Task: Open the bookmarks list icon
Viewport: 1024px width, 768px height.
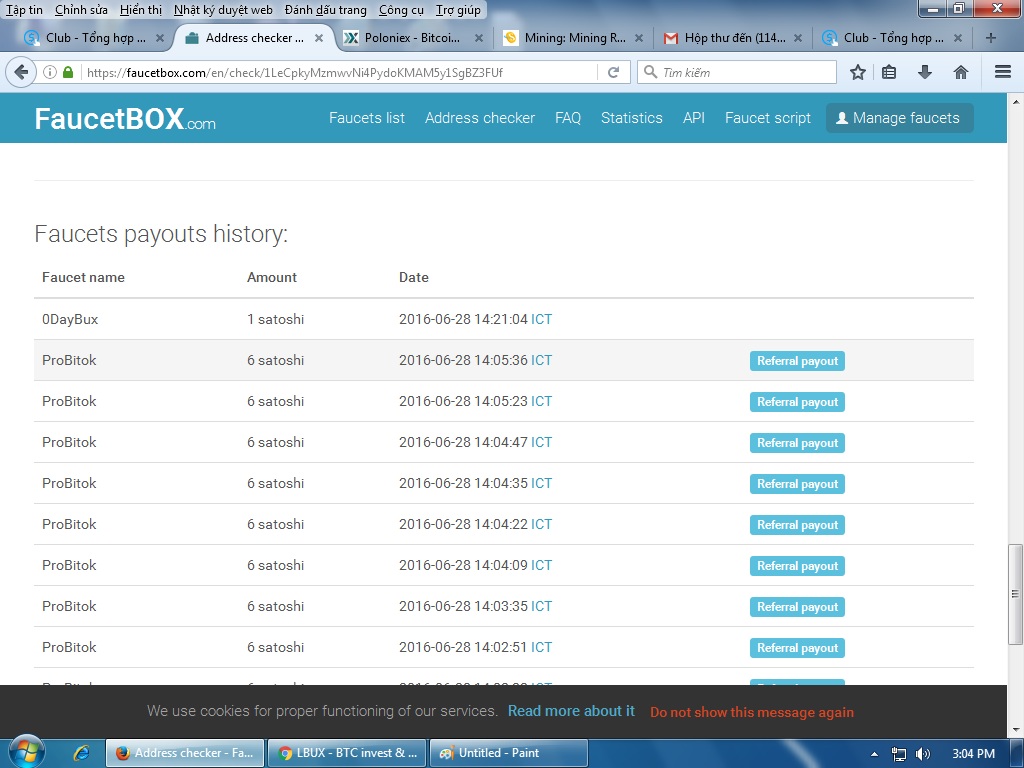Action: (890, 73)
